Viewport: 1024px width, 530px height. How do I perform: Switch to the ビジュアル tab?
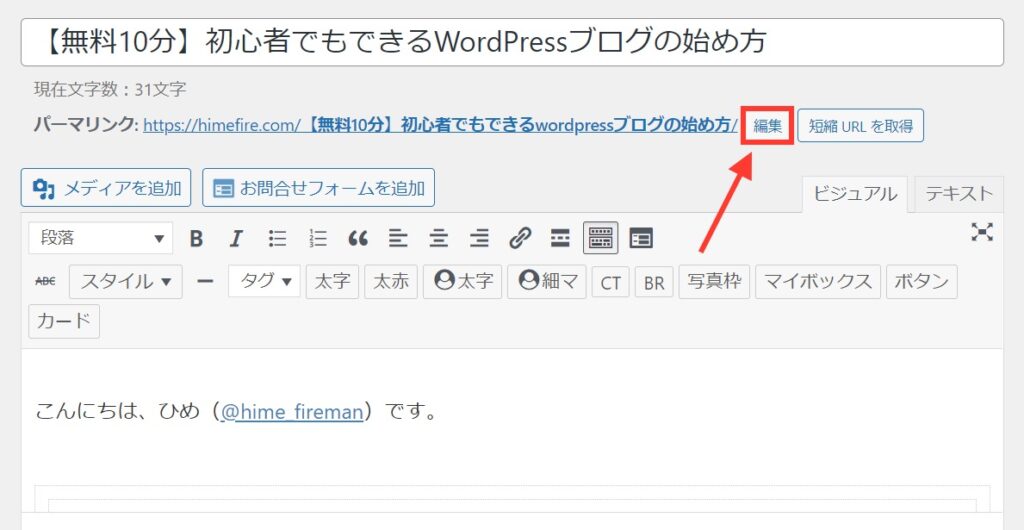(x=855, y=194)
